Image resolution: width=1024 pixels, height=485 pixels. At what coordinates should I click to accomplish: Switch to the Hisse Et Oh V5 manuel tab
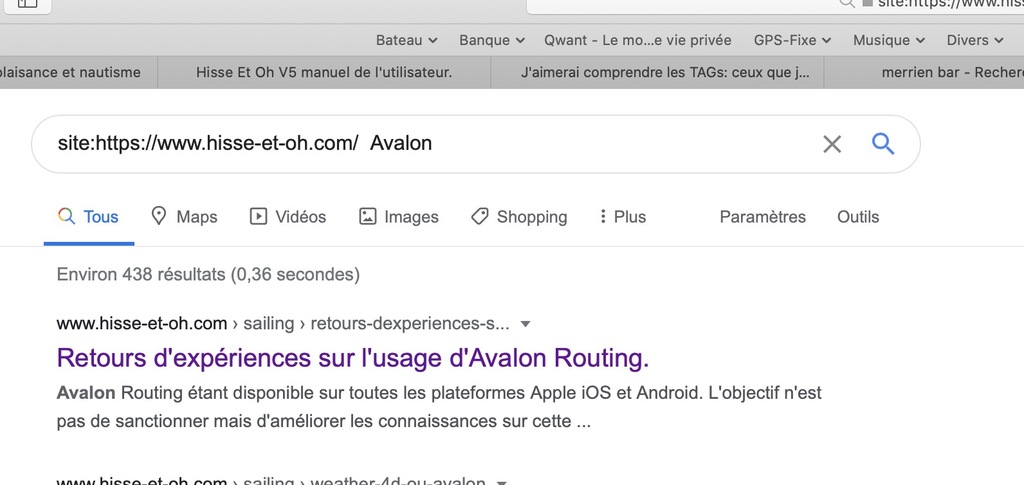tap(324, 72)
